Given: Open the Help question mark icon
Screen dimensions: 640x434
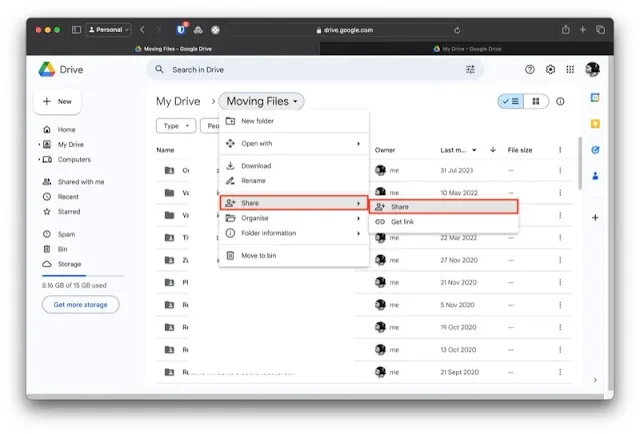Looking at the screenshot, I should point(529,69).
